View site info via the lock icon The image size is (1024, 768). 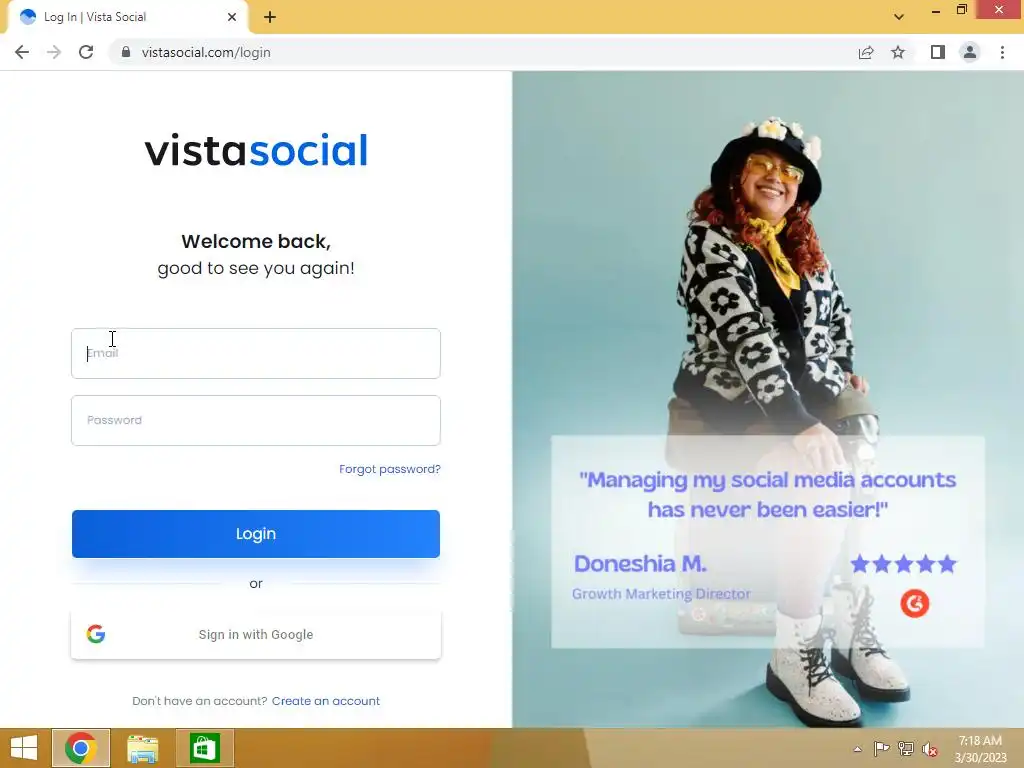126,52
